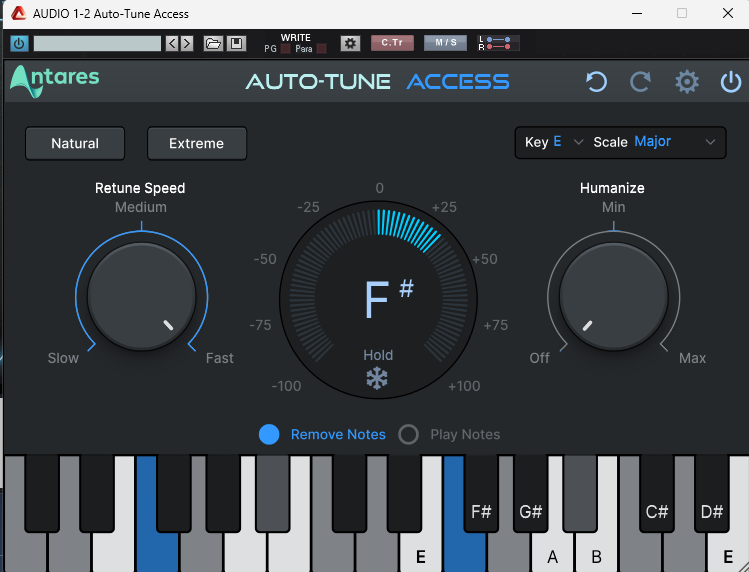Screen dimensions: 749x572
Task: Undo the last change in Auto-Tune
Action: tap(596, 82)
